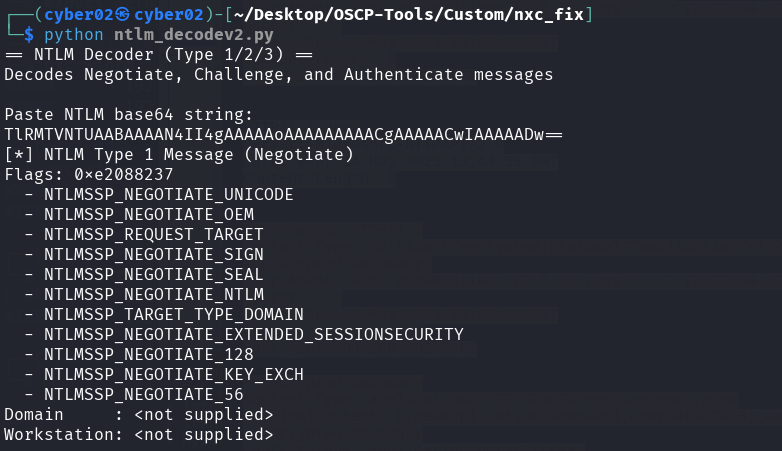Click the python command word at prompt
The image size is (782, 451).
point(73,35)
